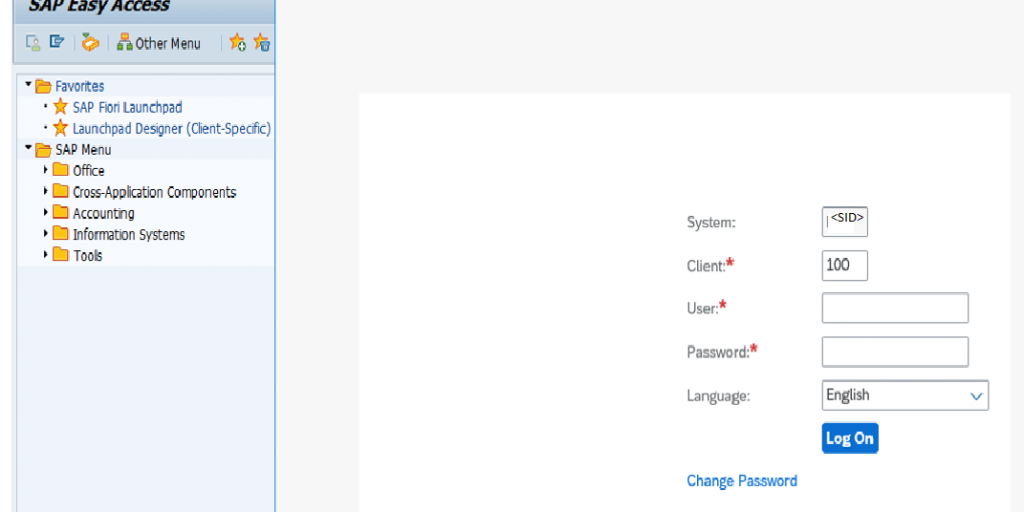The height and width of the screenshot is (512, 1024).
Task: Click the Delete Favorites star-trash icon
Action: point(261,43)
